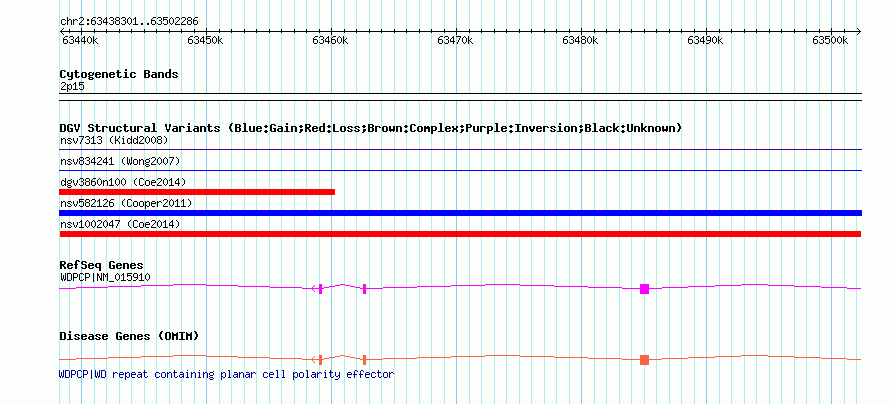Image resolution: width=890 pixels, height=404 pixels.
Task: Click the large magenta WDPCP exon block
Action: pyautogui.click(x=644, y=289)
